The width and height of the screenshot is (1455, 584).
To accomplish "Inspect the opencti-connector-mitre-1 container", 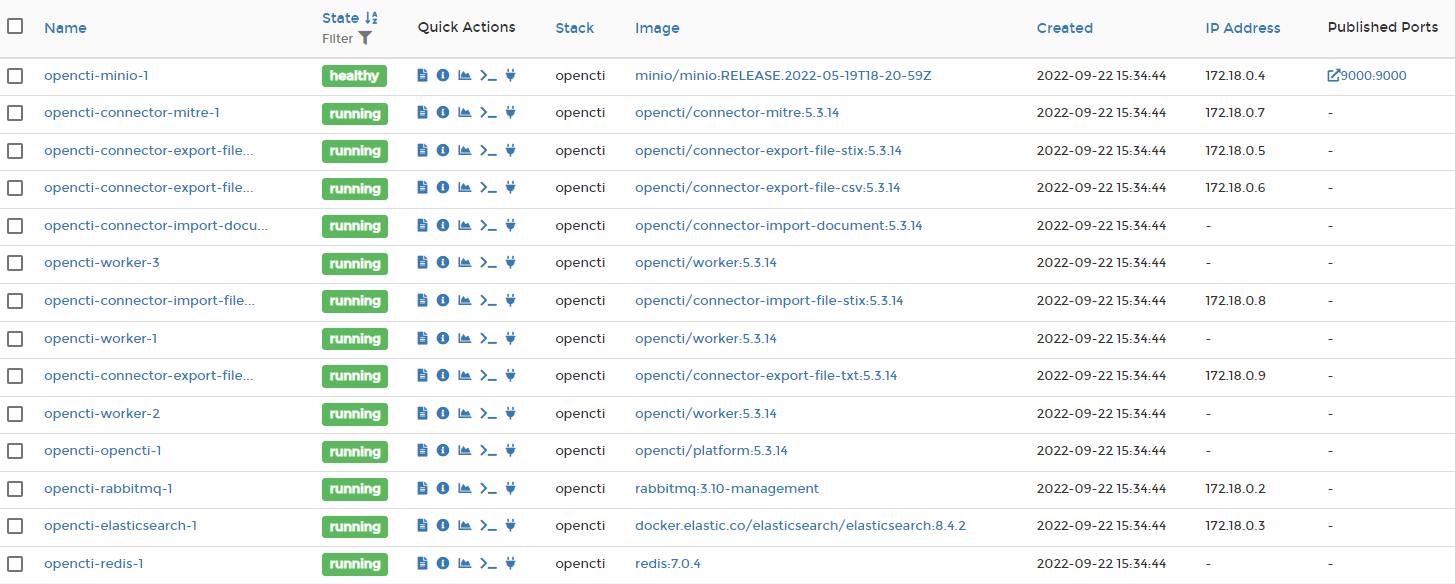I will (x=442, y=112).
